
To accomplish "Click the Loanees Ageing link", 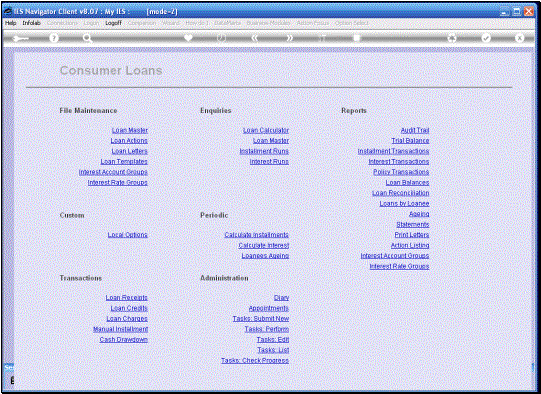I will 265,256.
